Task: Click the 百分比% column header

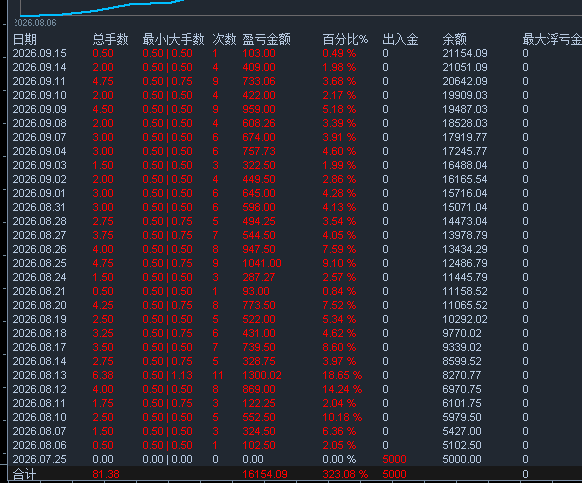Action: click(345, 39)
